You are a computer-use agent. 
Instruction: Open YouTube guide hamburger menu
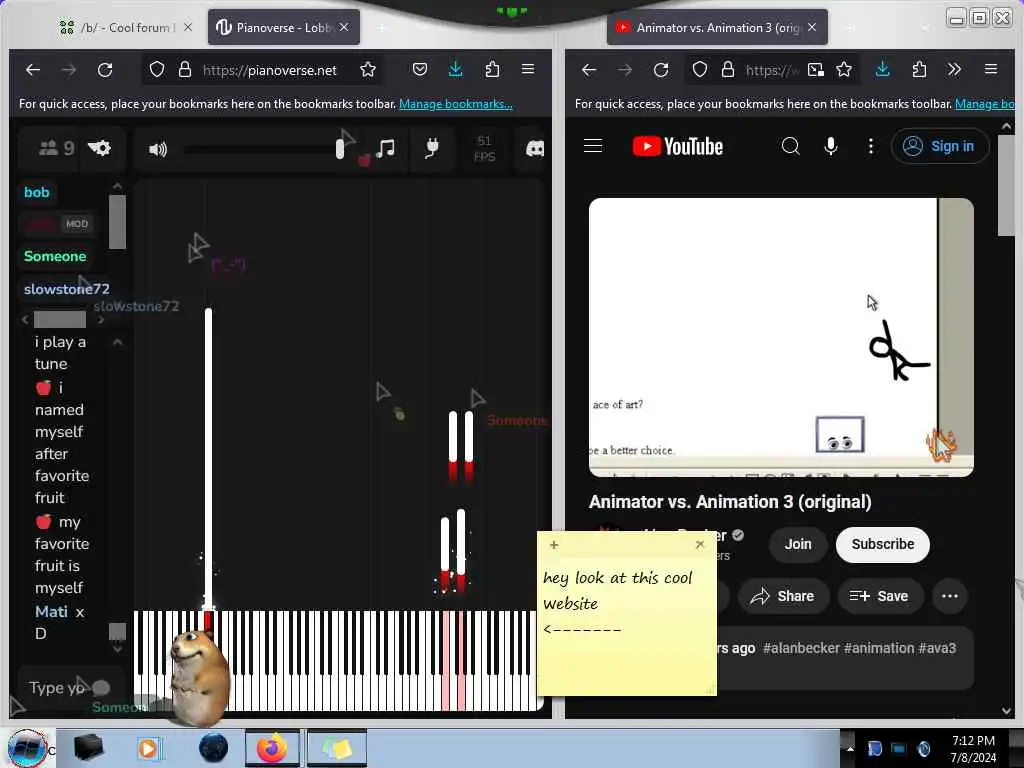(x=593, y=146)
